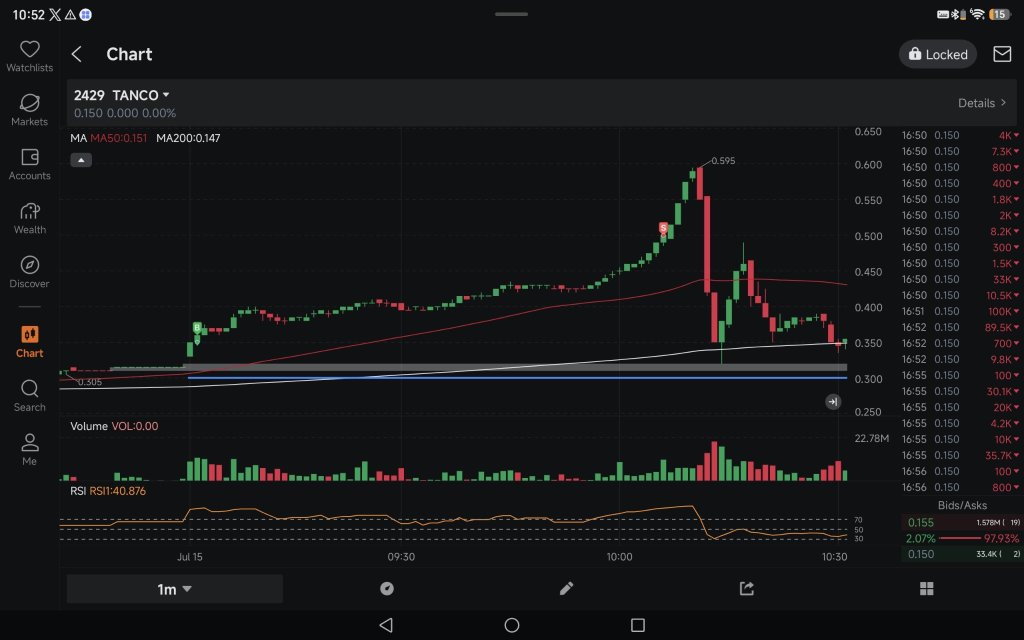
Task: Select the MA200:0.147 indicator label
Action: (188, 138)
